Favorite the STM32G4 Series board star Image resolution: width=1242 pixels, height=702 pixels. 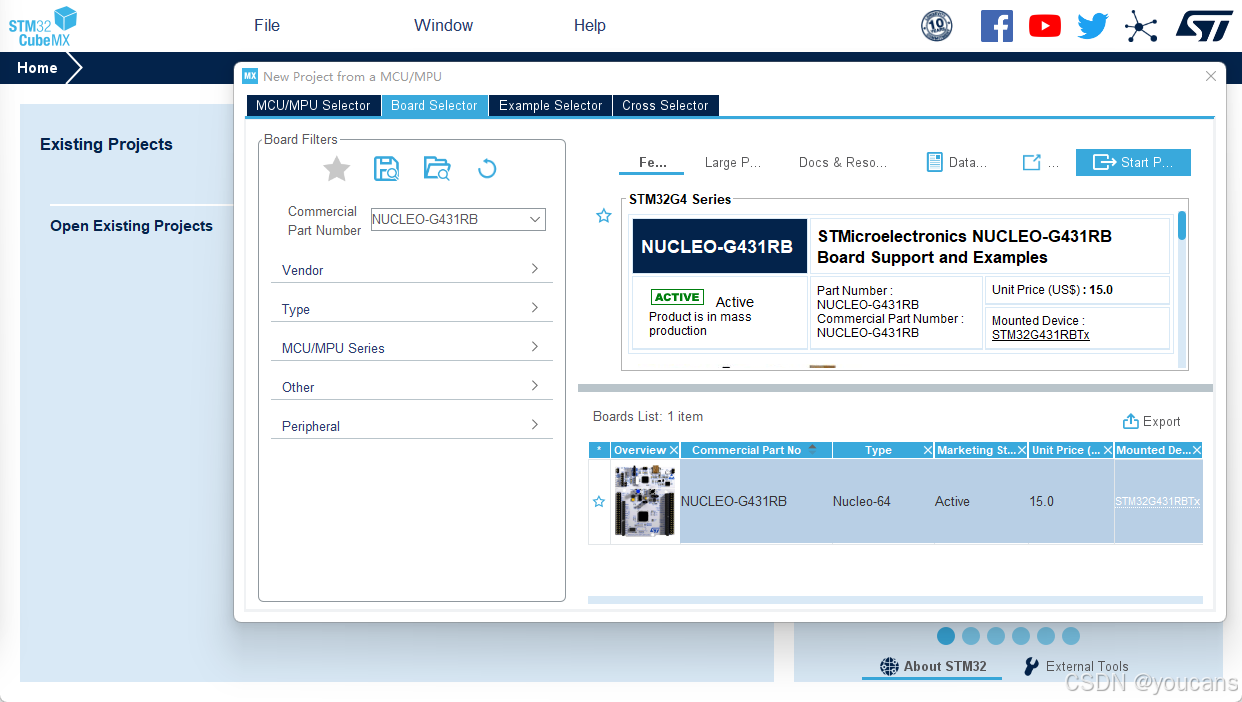603,215
